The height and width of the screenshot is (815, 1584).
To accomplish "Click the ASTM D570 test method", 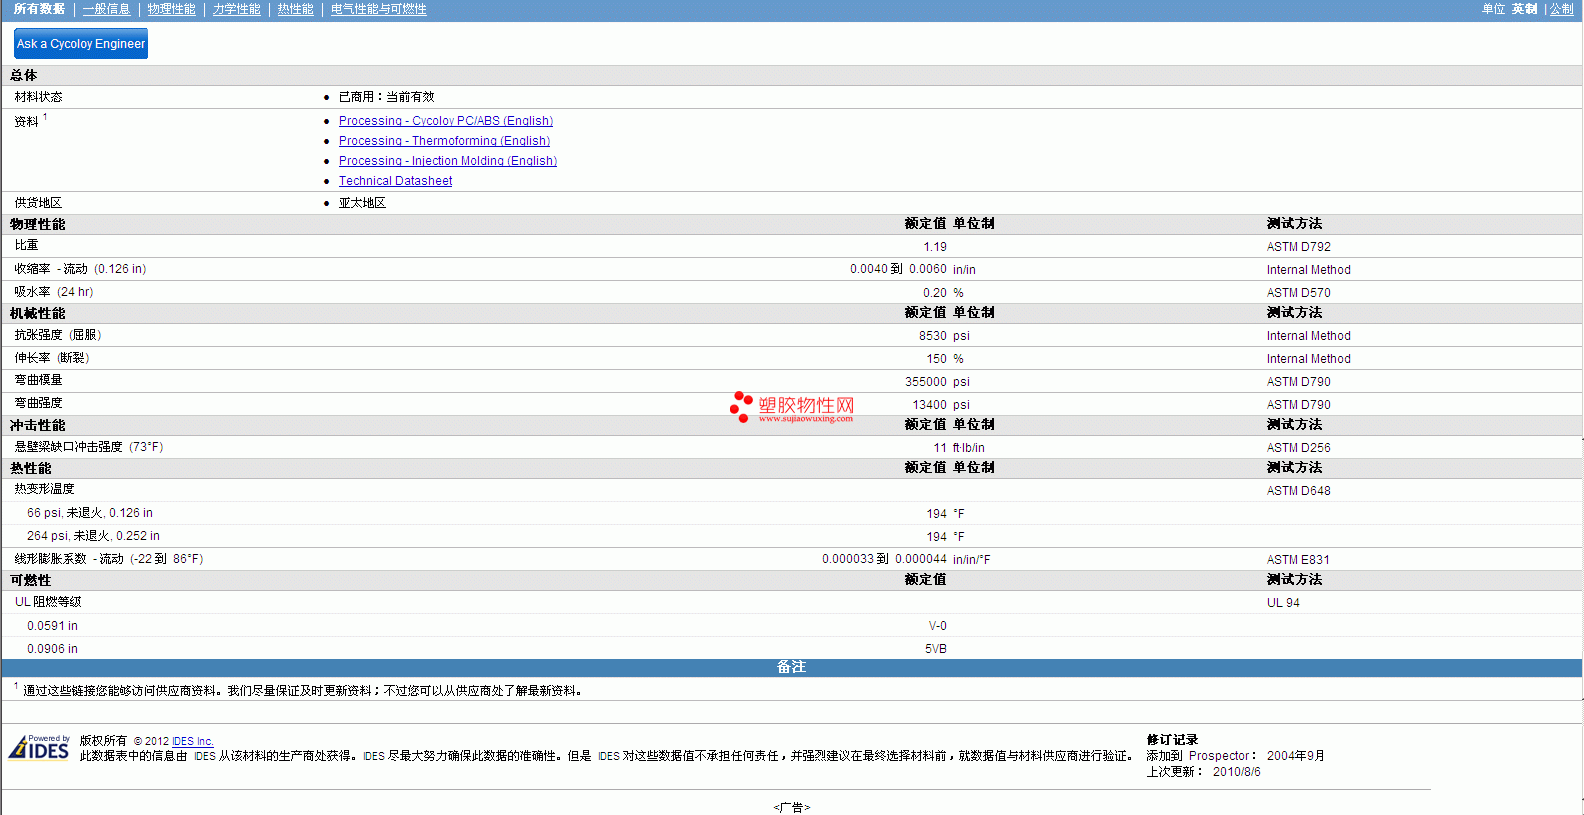I will pyautogui.click(x=1299, y=293).
